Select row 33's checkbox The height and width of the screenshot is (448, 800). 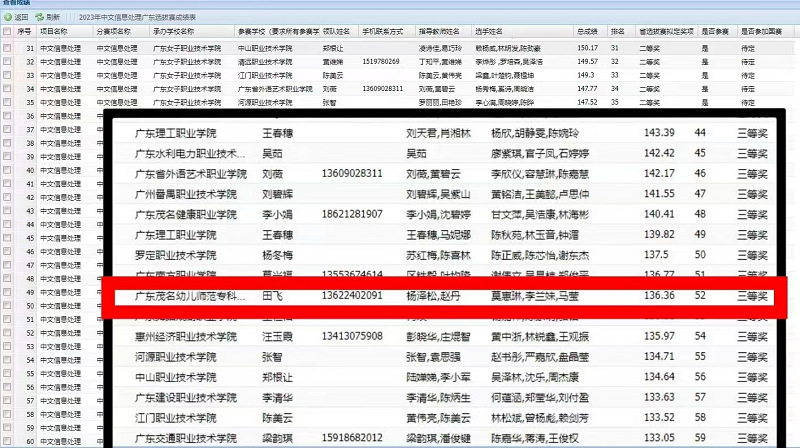[7, 75]
